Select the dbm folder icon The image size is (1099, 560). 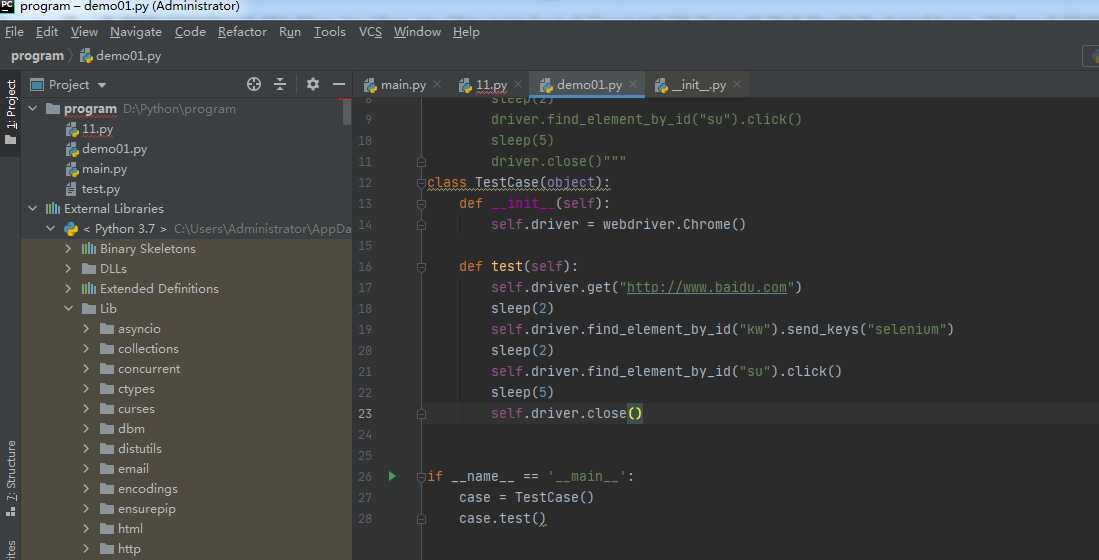click(107, 428)
